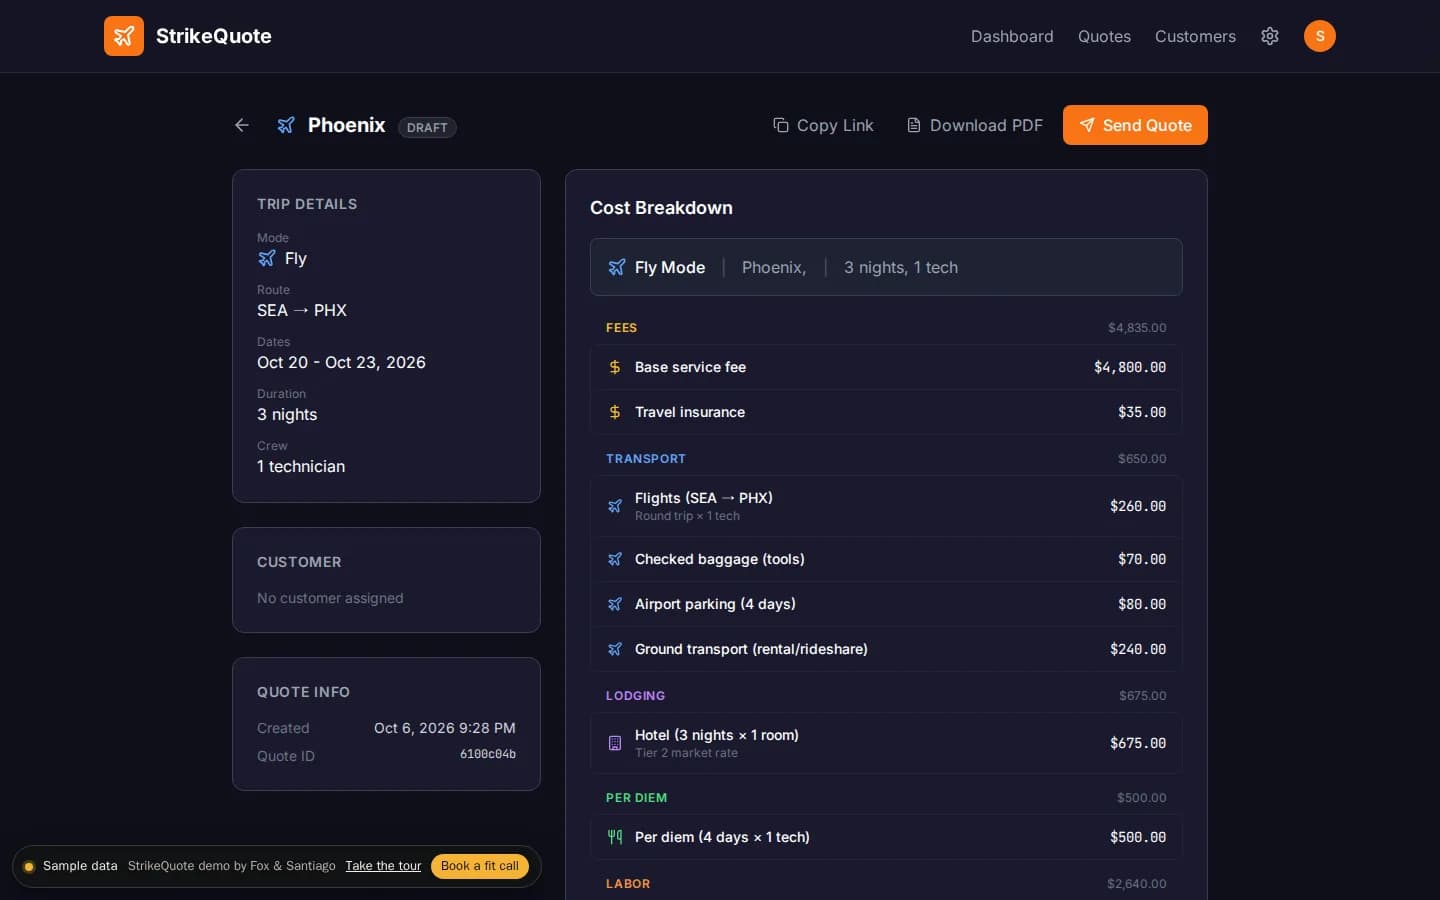
Task: Click the 1 technician crew value
Action: tap(301, 466)
